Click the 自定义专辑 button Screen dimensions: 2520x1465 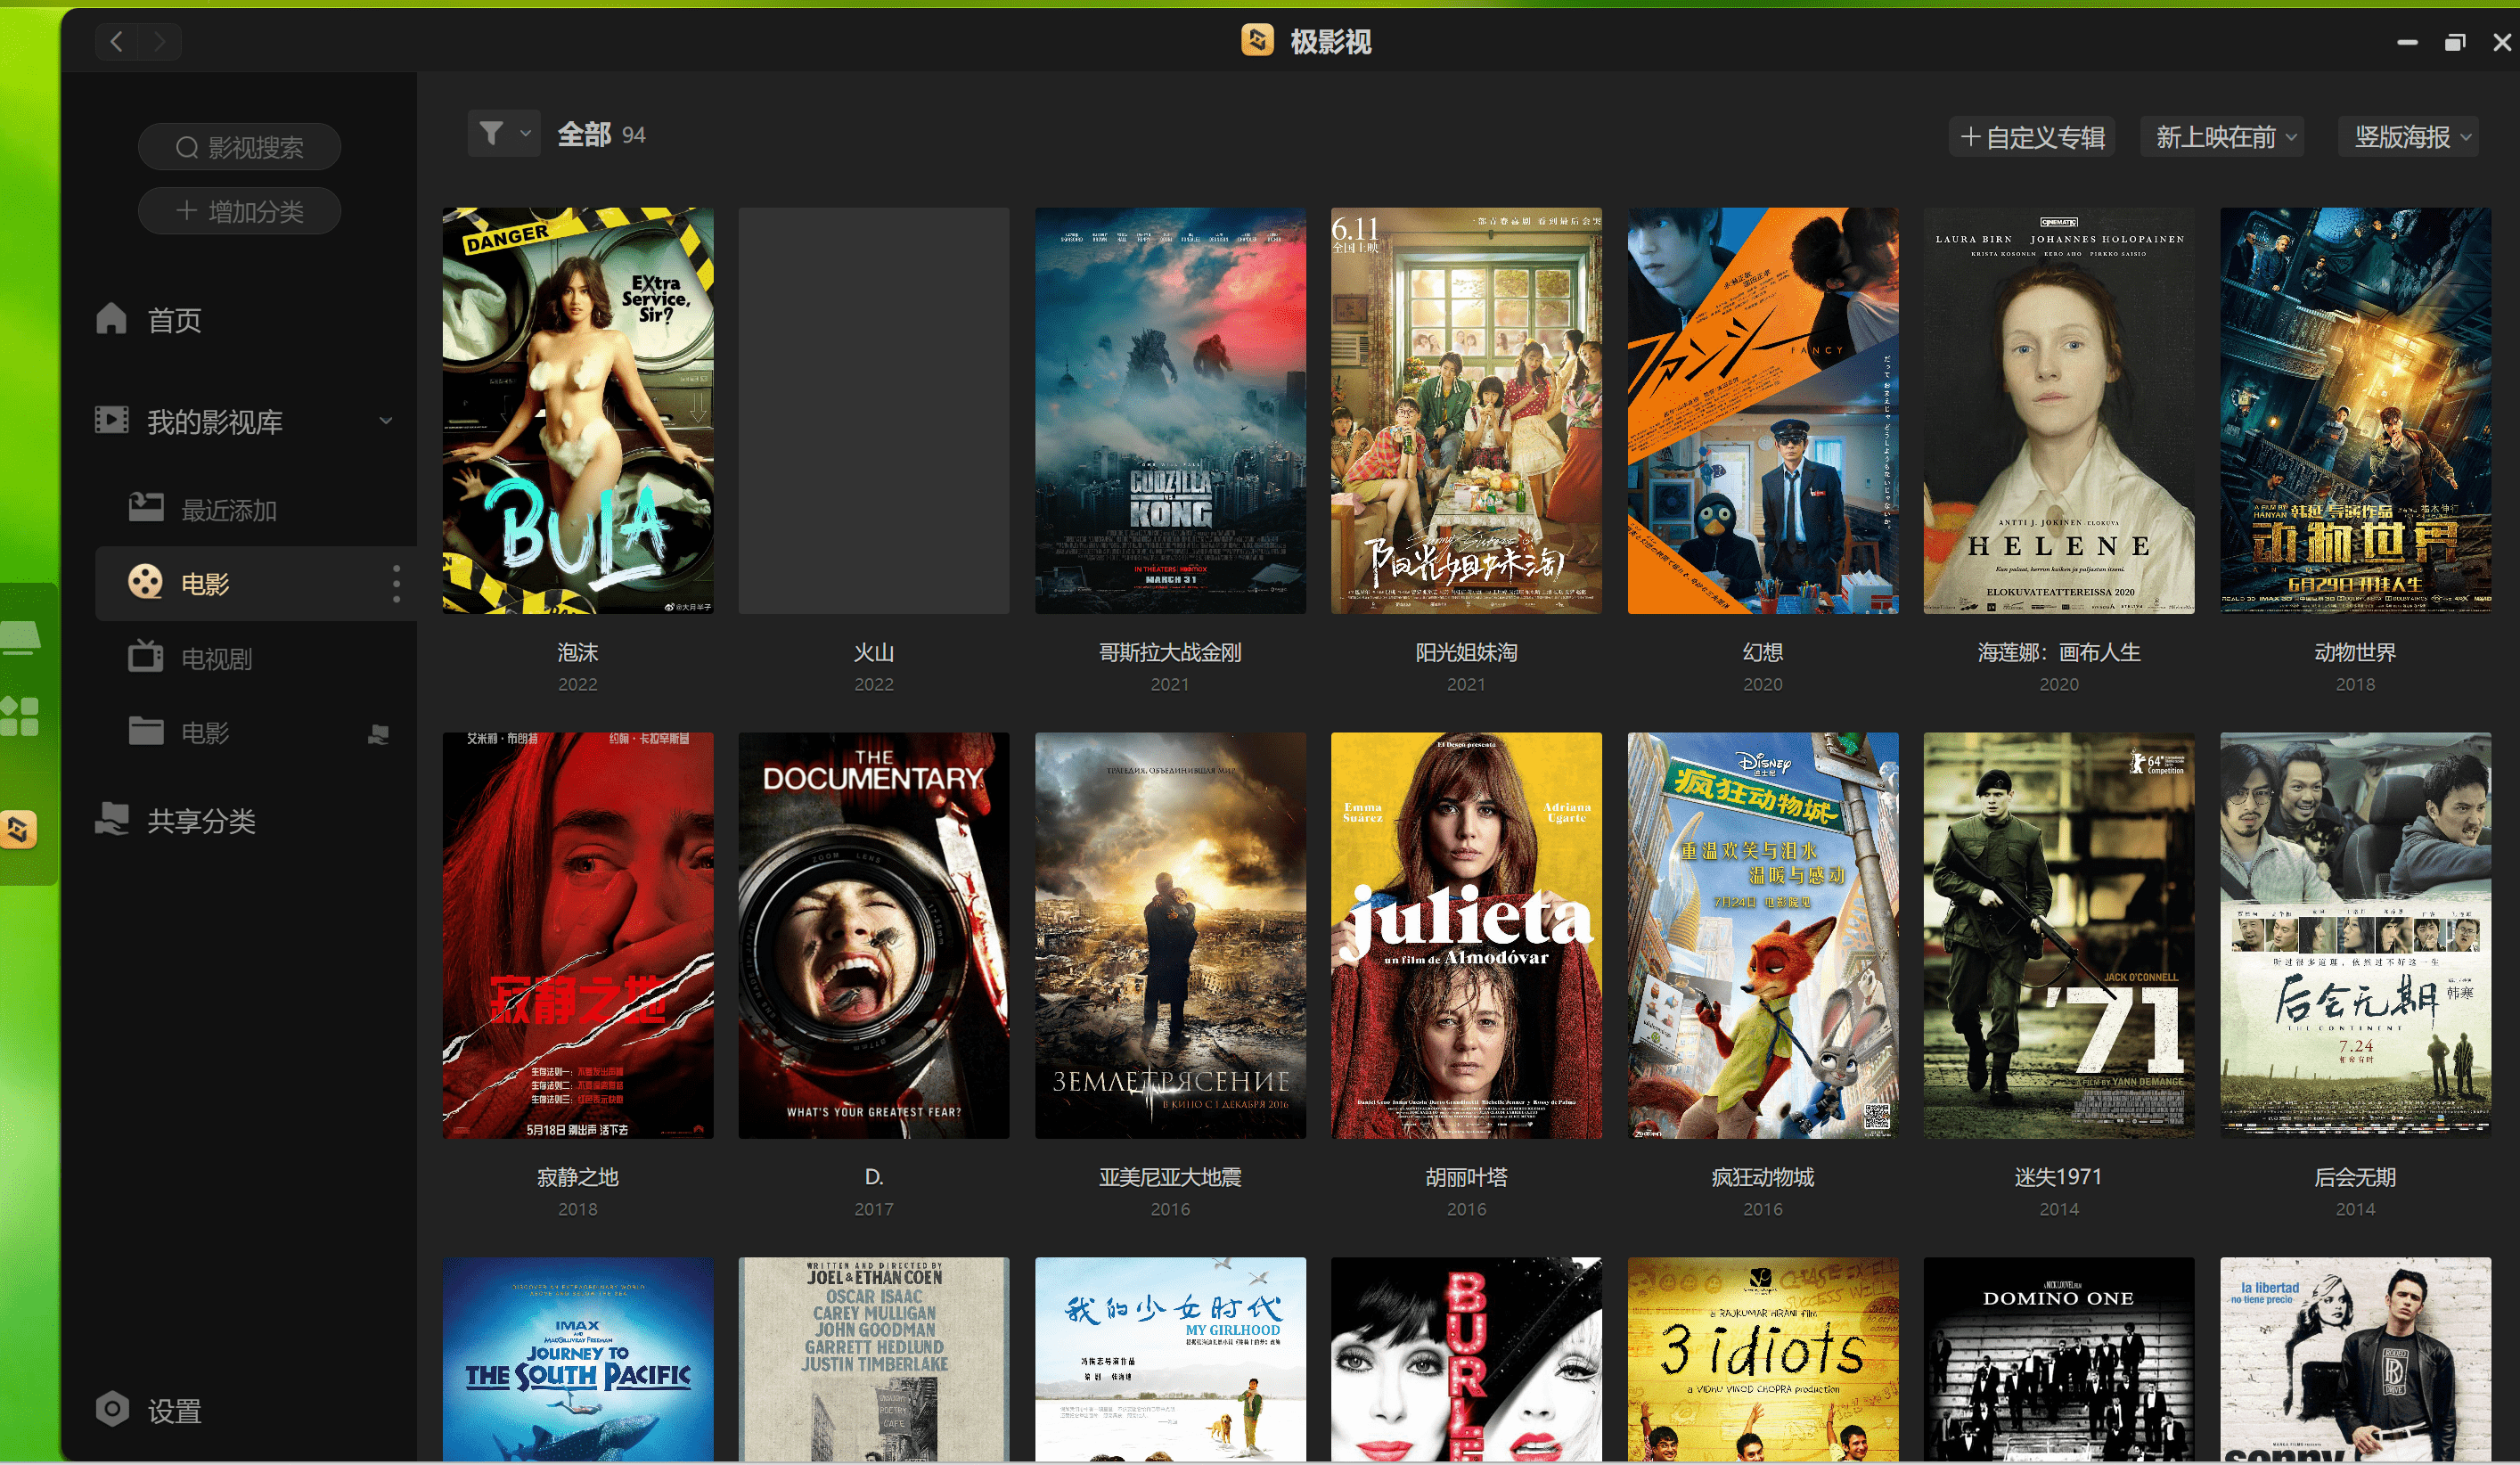click(x=2030, y=136)
